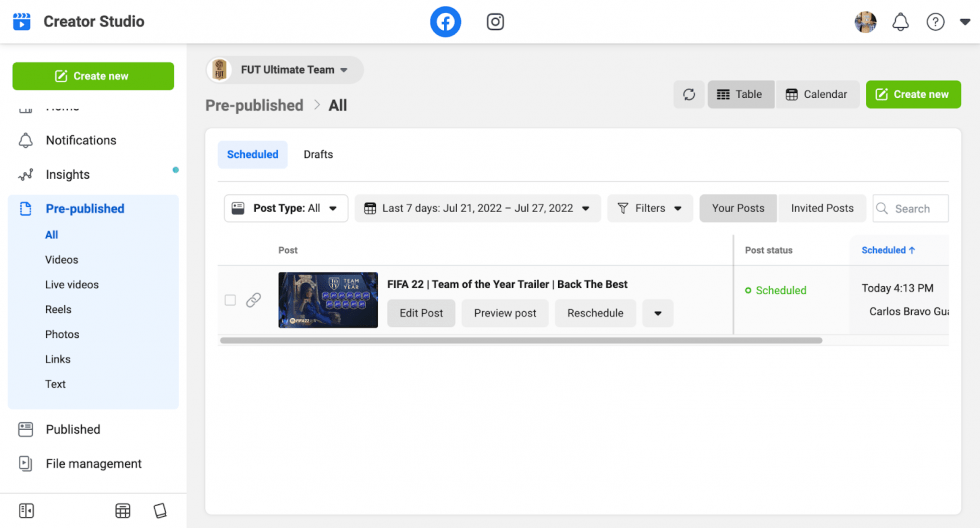
Task: Click the Edit Post button
Action: (x=421, y=313)
